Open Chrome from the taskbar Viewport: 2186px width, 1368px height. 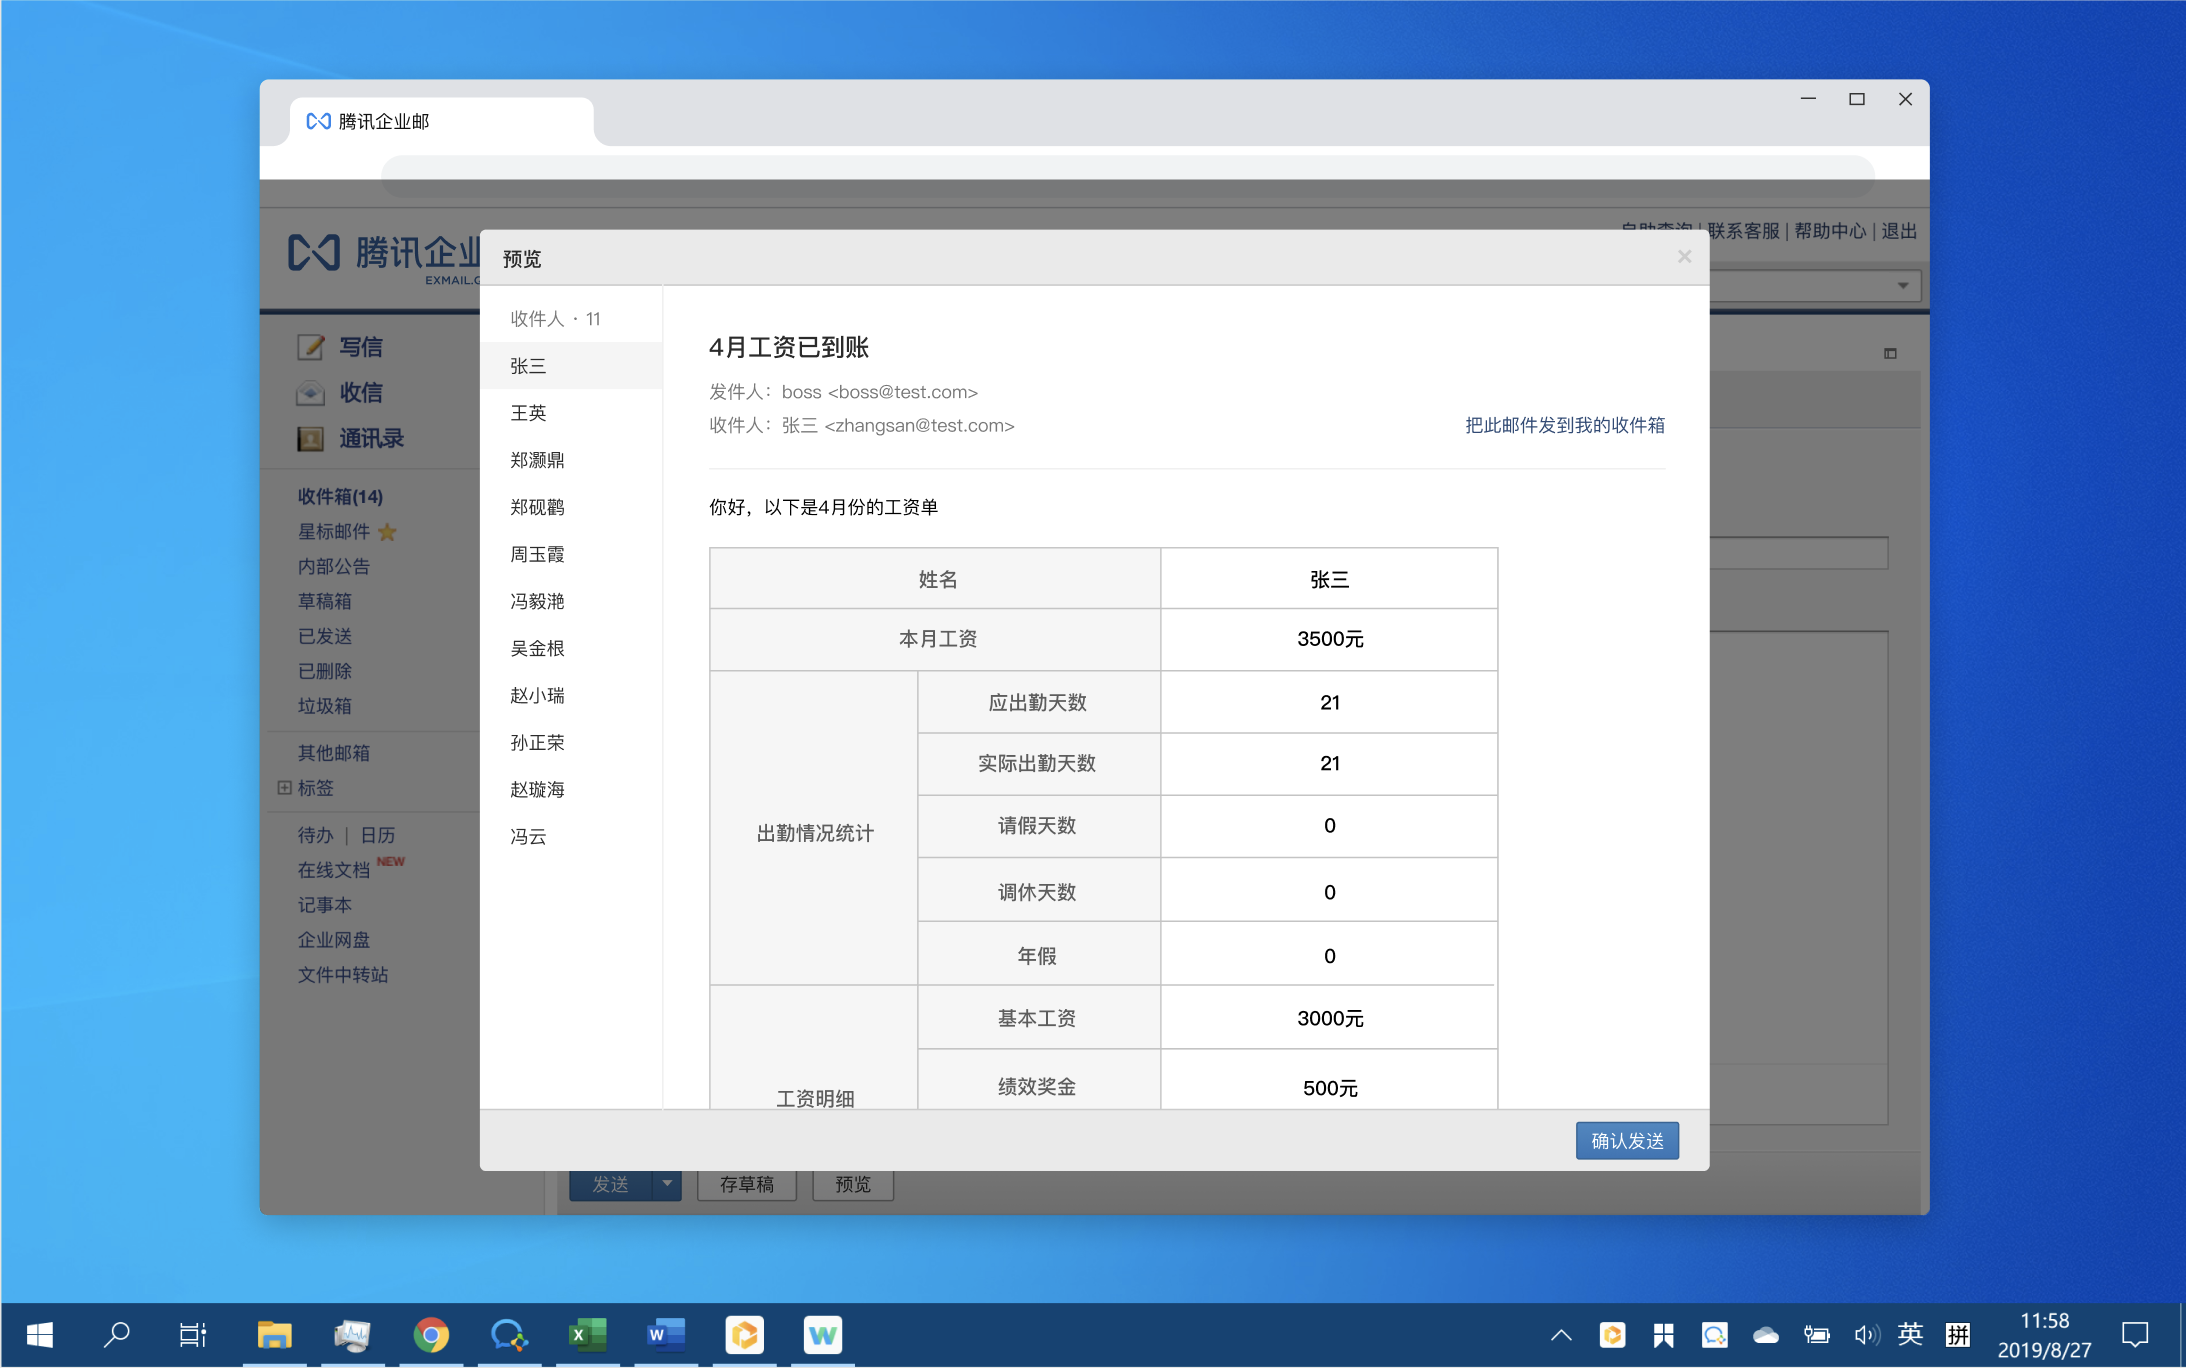[x=431, y=1335]
